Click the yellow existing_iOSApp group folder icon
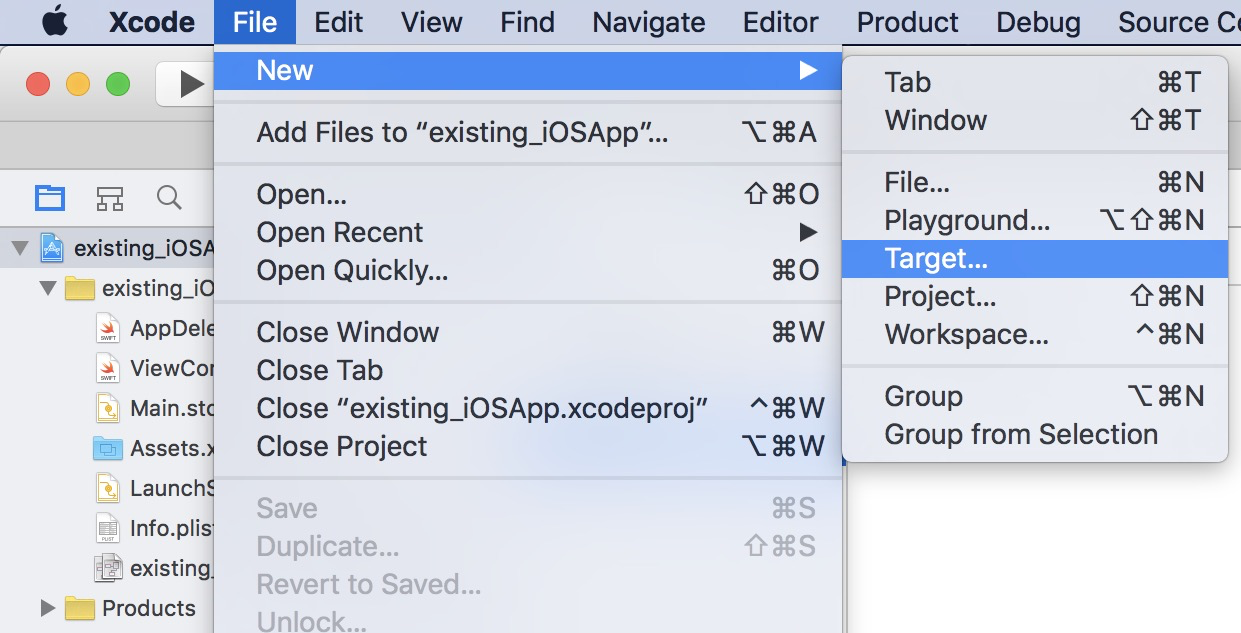This screenshot has width=1241, height=633. [79, 289]
